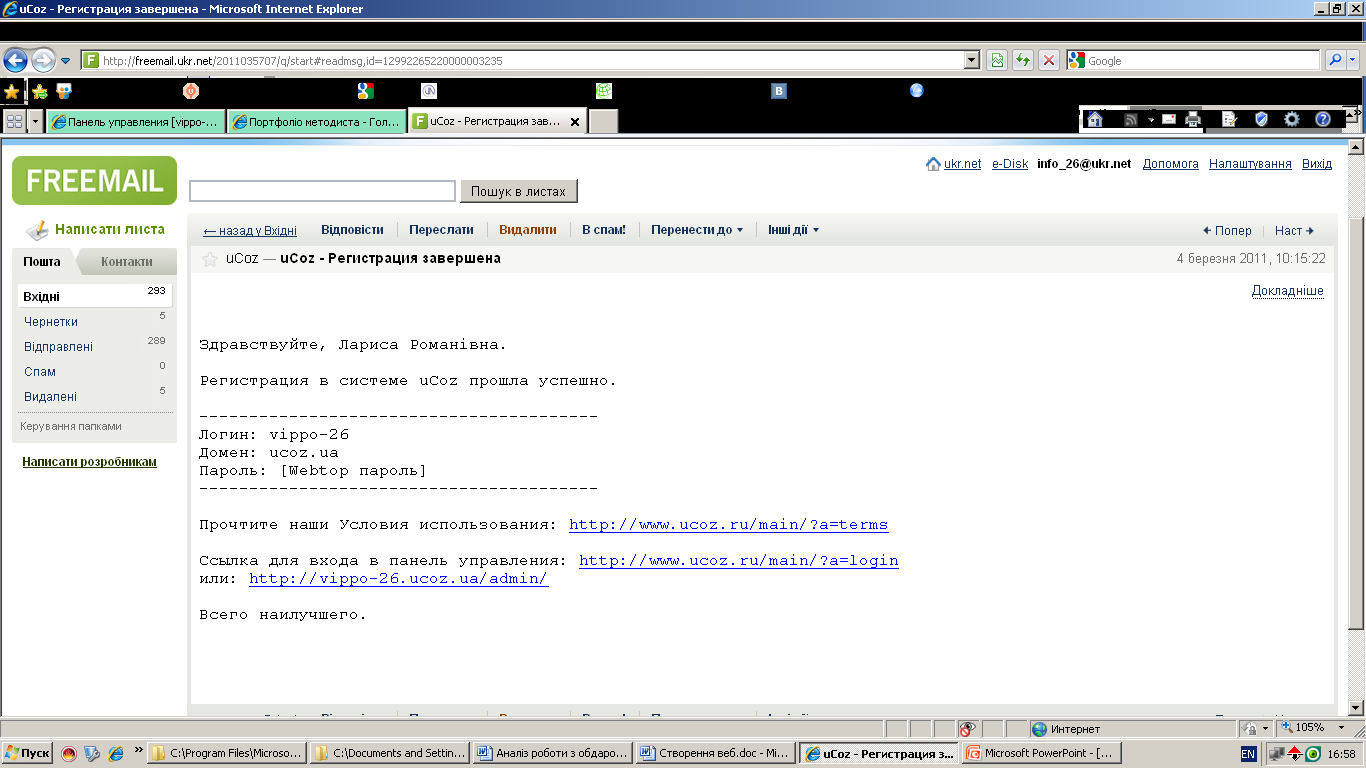Open the recent pages dropdown beside Forward

pyautogui.click(x=66, y=61)
